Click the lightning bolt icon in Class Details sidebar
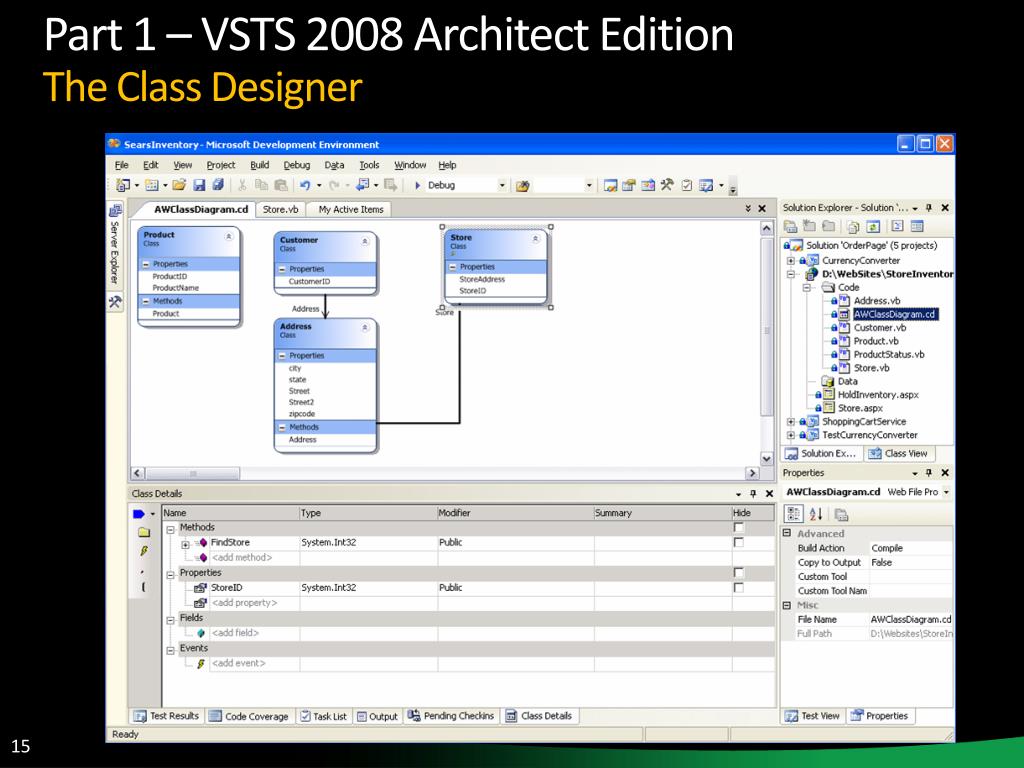The height and width of the screenshot is (768, 1024). click(144, 551)
